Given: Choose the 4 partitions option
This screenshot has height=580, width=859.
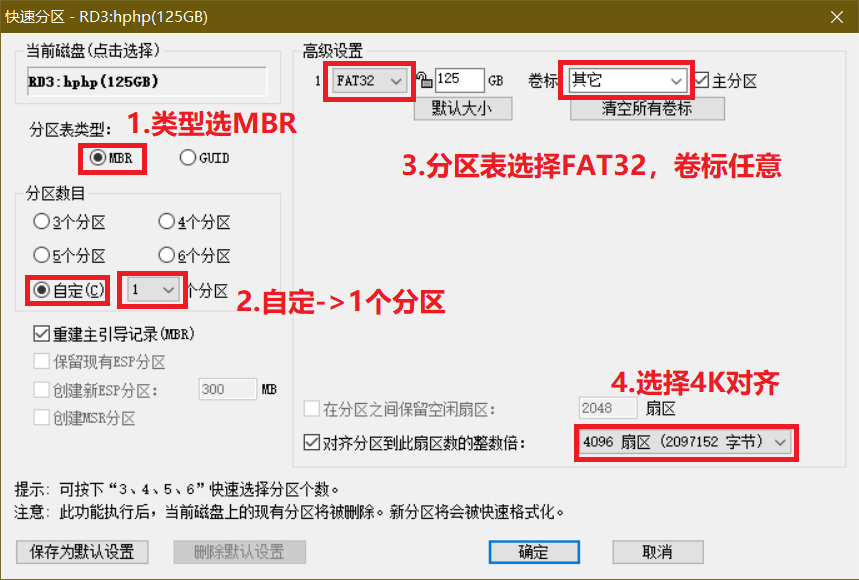Looking at the screenshot, I should tap(167, 221).
